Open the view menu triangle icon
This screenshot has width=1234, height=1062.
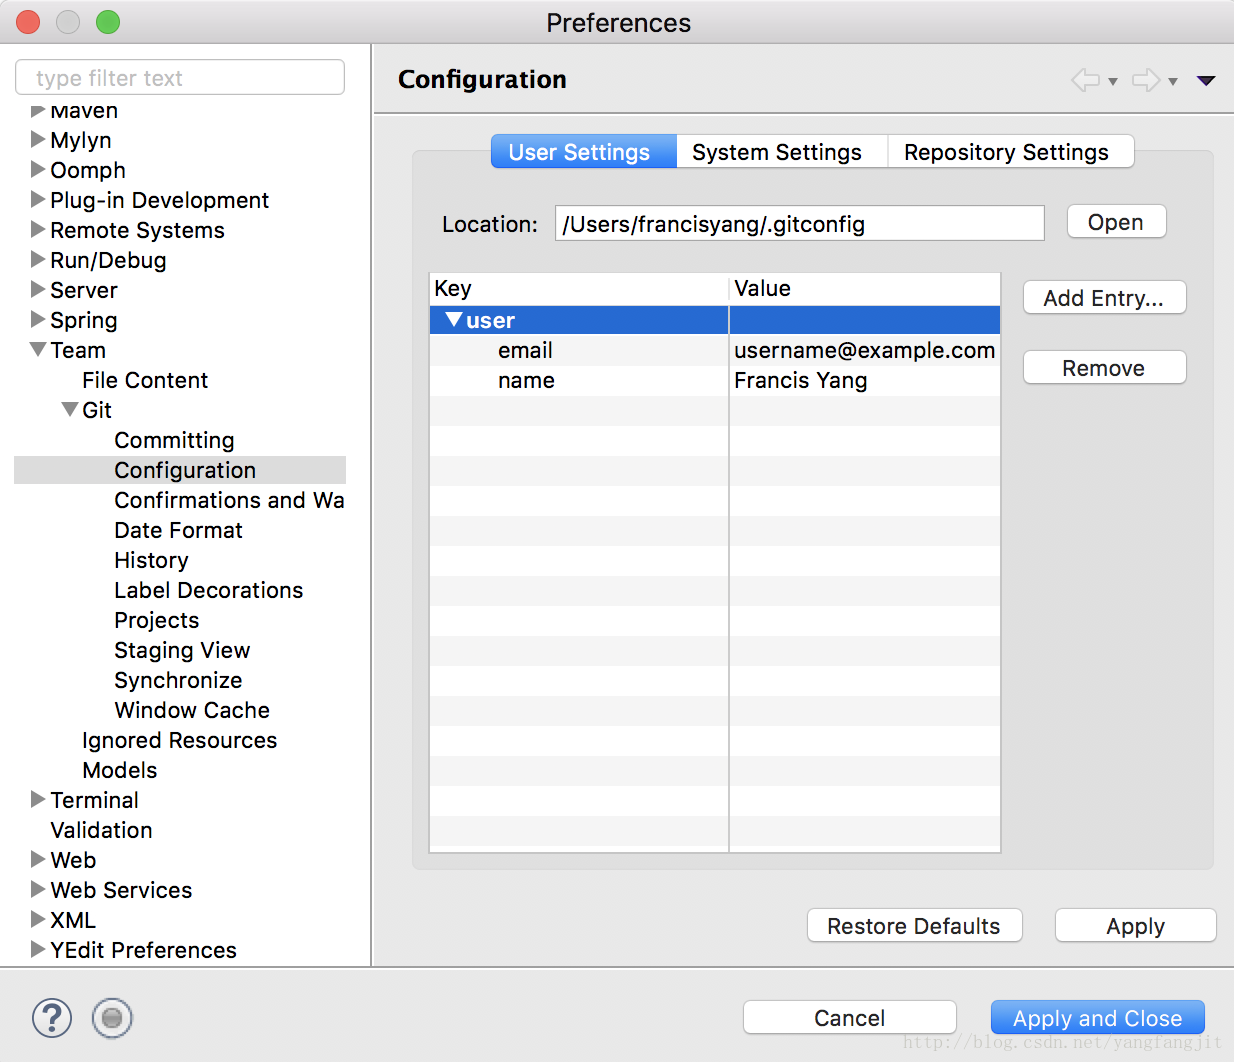point(1206,81)
